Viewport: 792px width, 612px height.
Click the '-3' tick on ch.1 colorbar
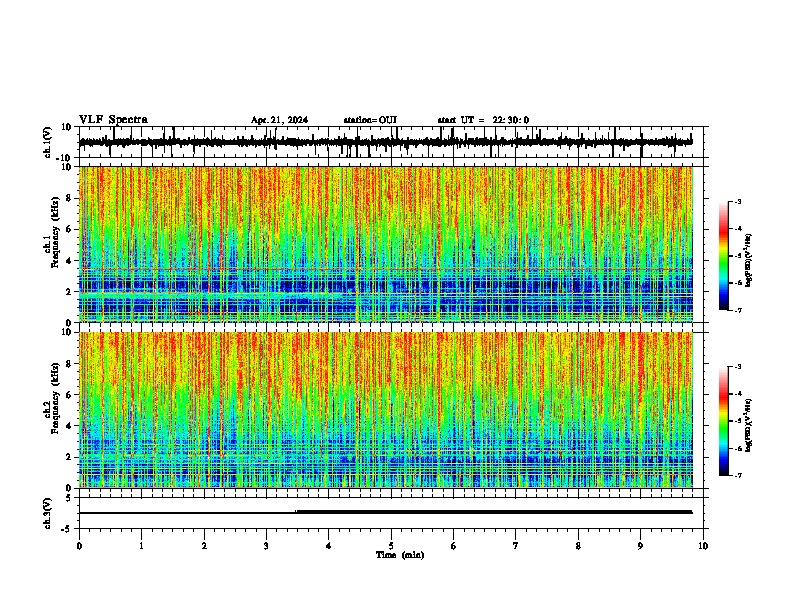point(738,201)
